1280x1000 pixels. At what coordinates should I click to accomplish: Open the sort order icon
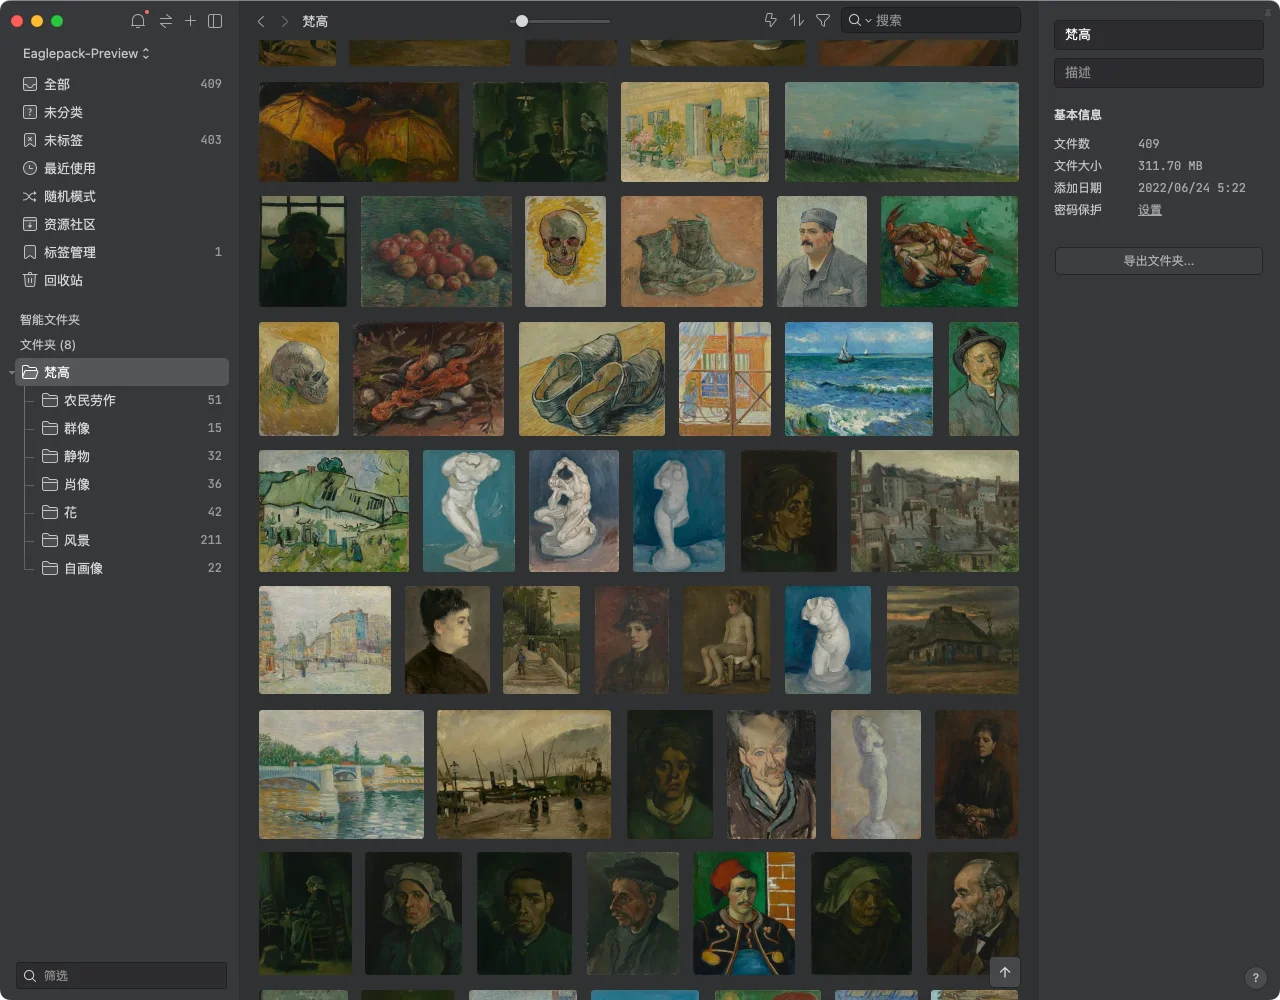(x=797, y=20)
